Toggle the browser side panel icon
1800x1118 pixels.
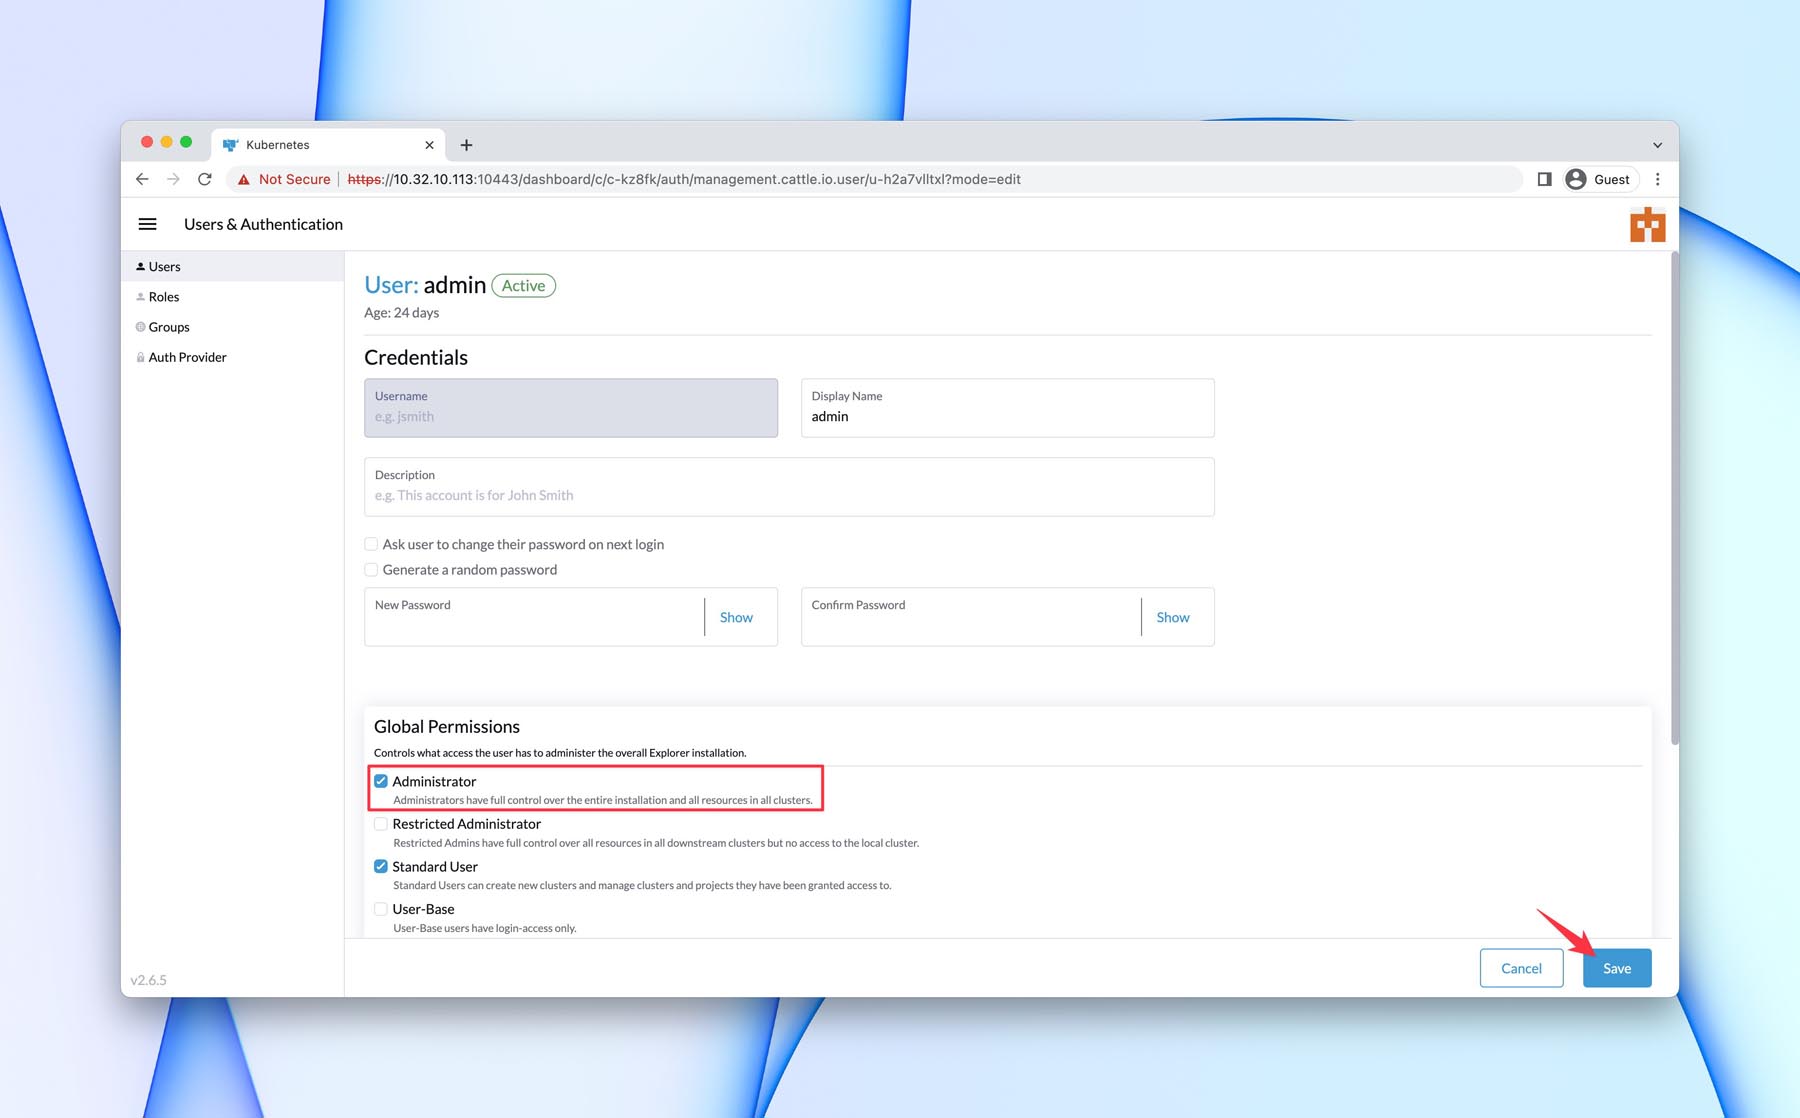coord(1544,179)
